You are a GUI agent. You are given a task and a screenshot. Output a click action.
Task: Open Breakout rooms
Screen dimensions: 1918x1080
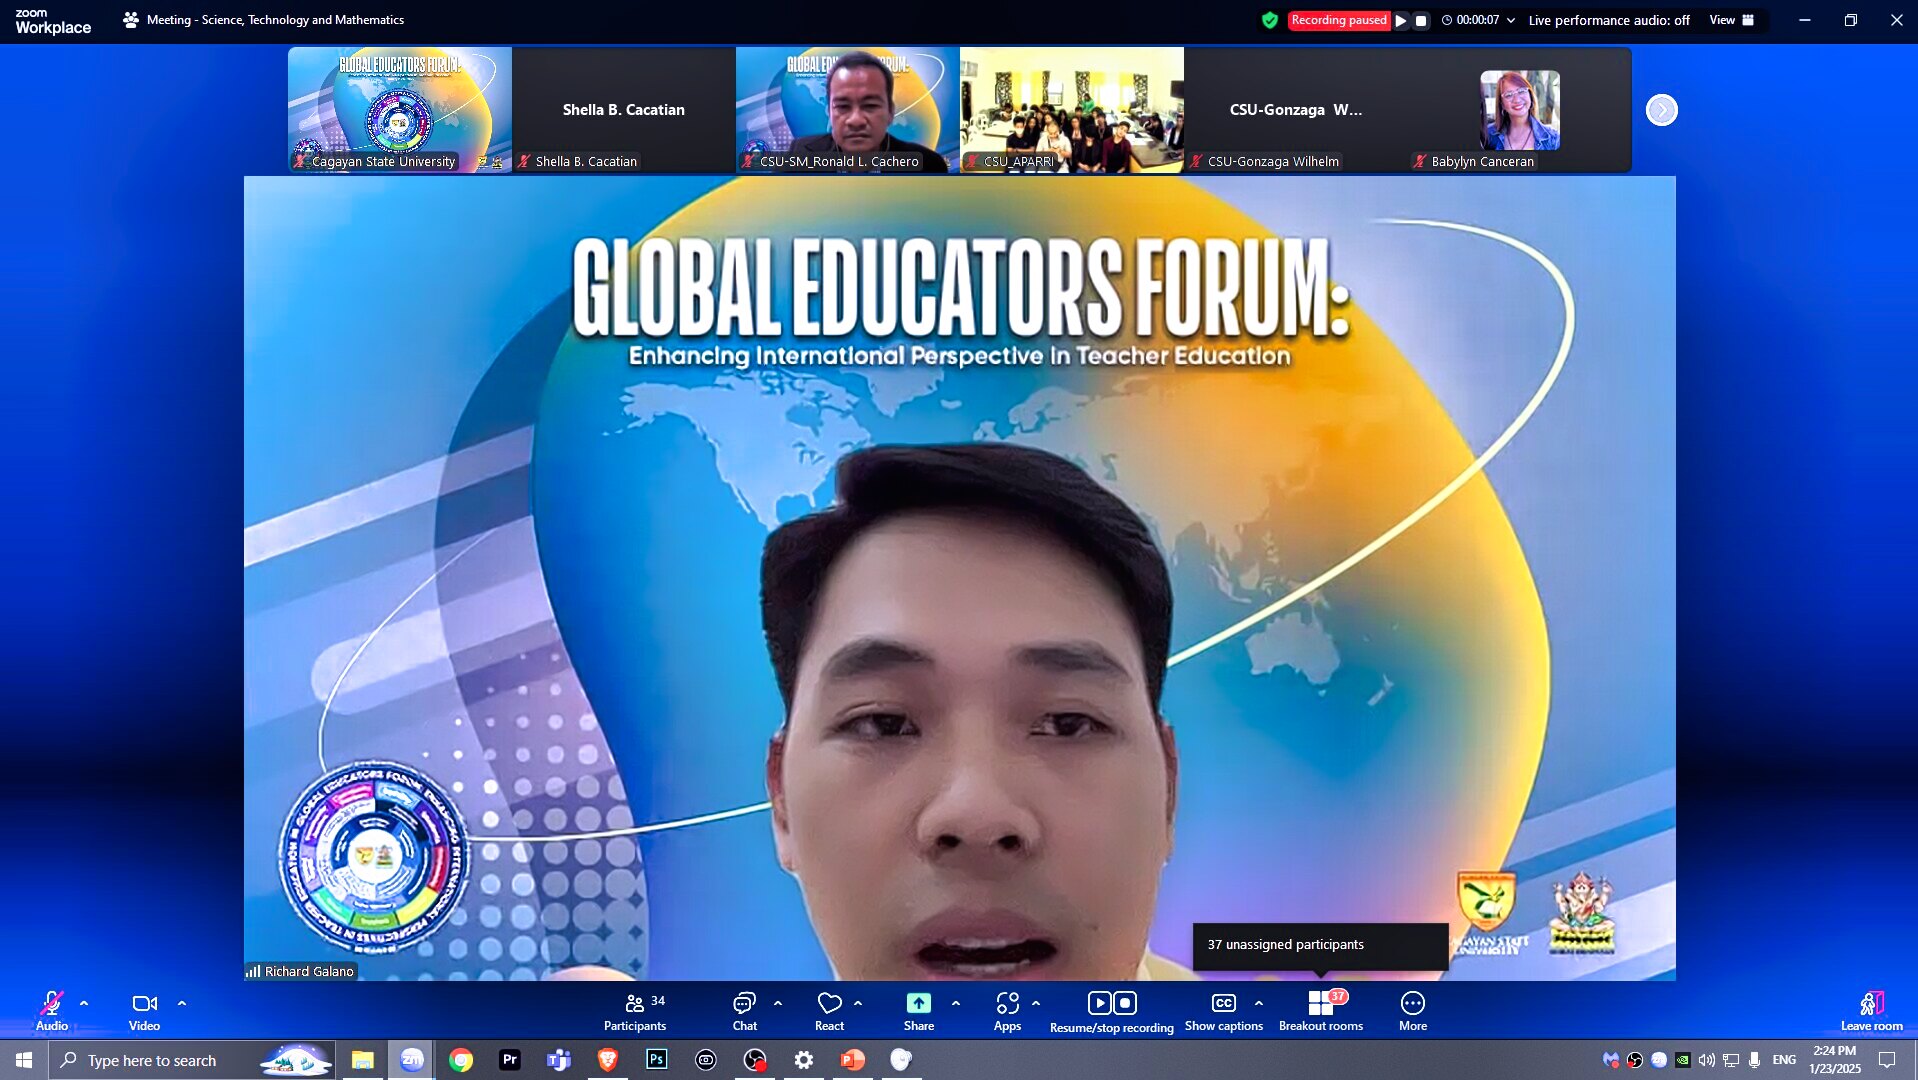(x=1321, y=1010)
